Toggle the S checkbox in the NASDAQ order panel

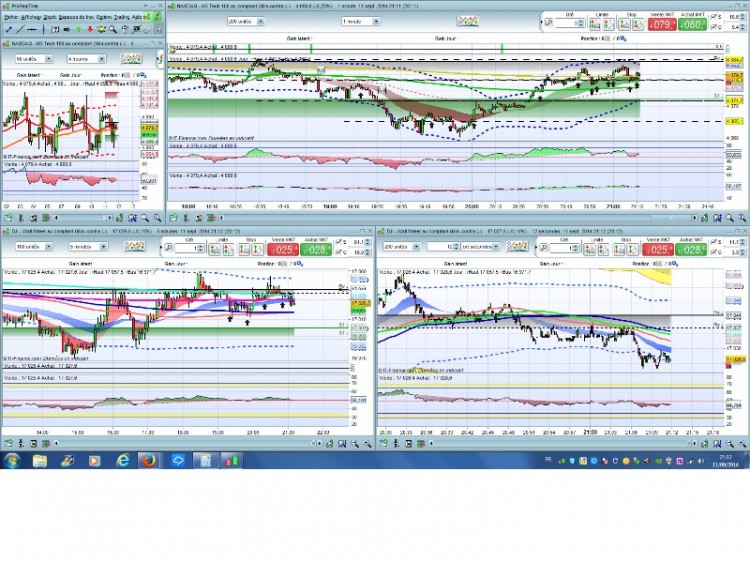(x=714, y=17)
